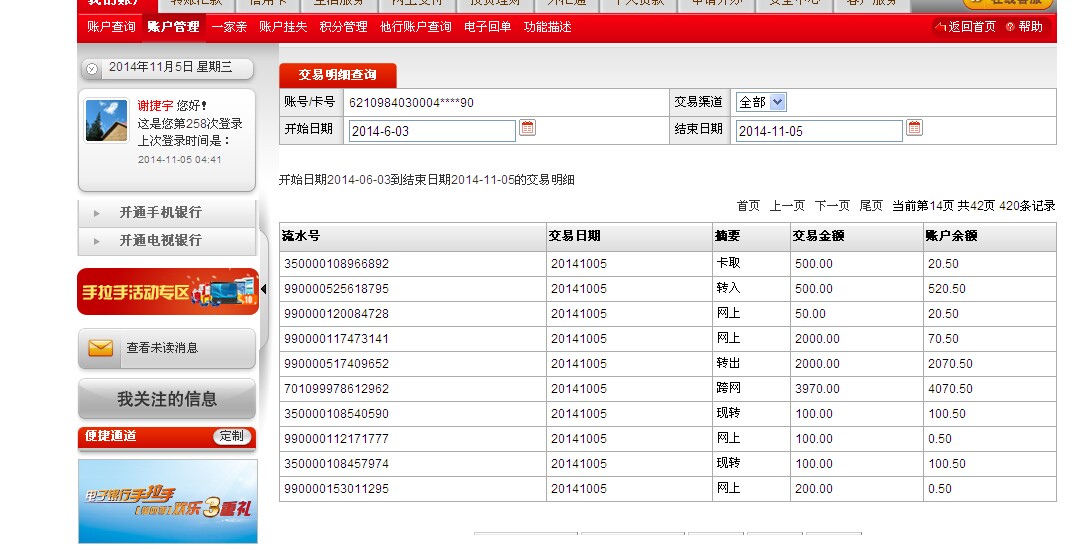The height and width of the screenshot is (551, 1074).
Task: Open the 手拉手活动专区 promo banner
Action: [x=167, y=292]
